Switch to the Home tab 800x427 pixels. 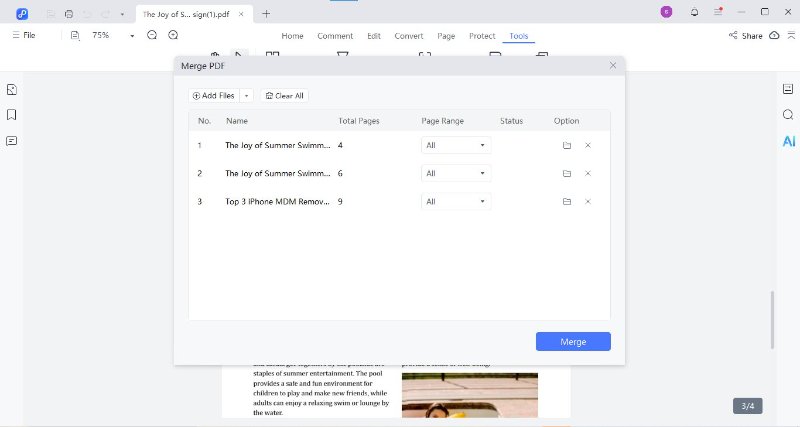(292, 36)
